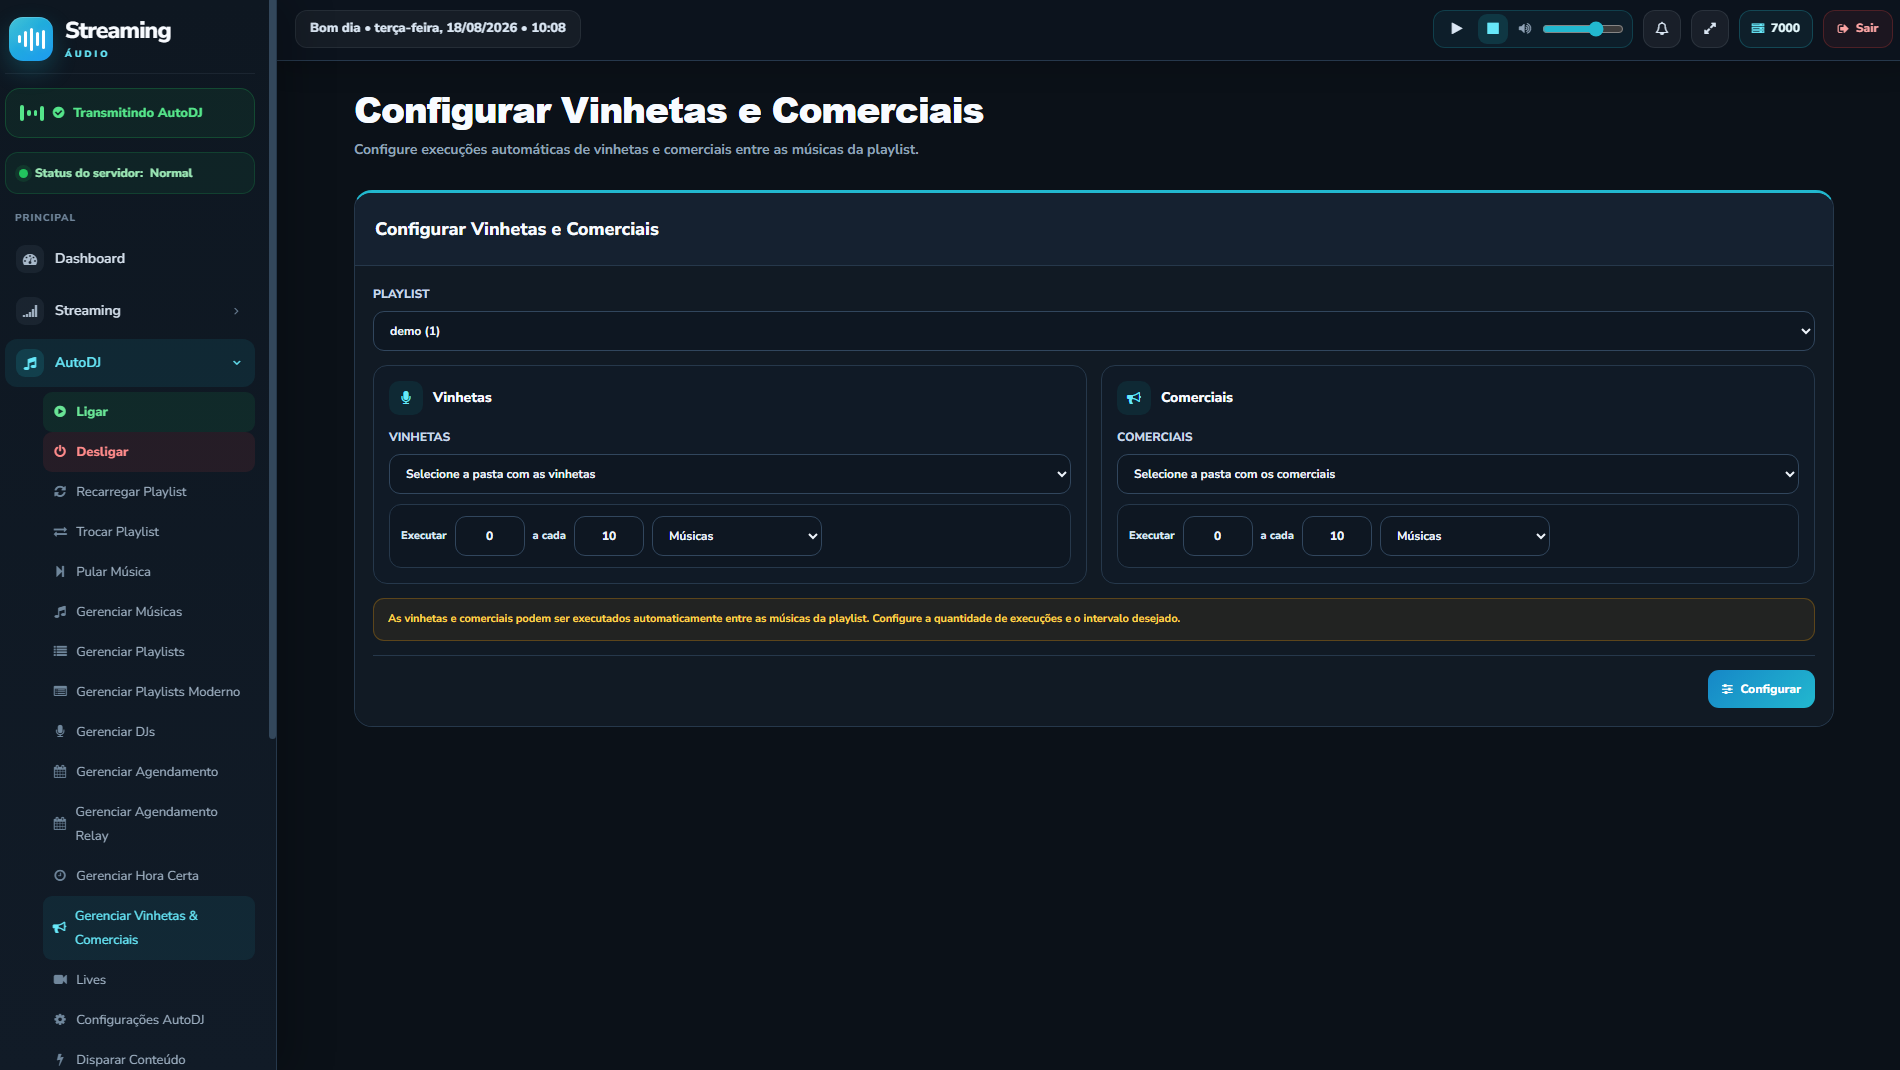Click Comerciais Executar count field

pyautogui.click(x=1217, y=536)
